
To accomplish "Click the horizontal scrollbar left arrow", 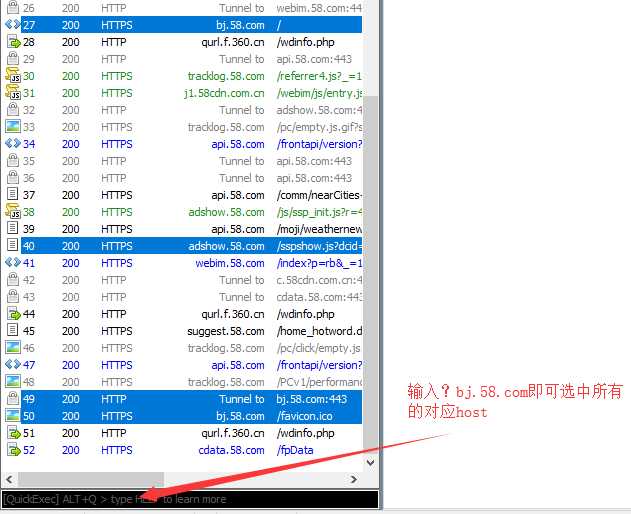I will [x=10, y=479].
